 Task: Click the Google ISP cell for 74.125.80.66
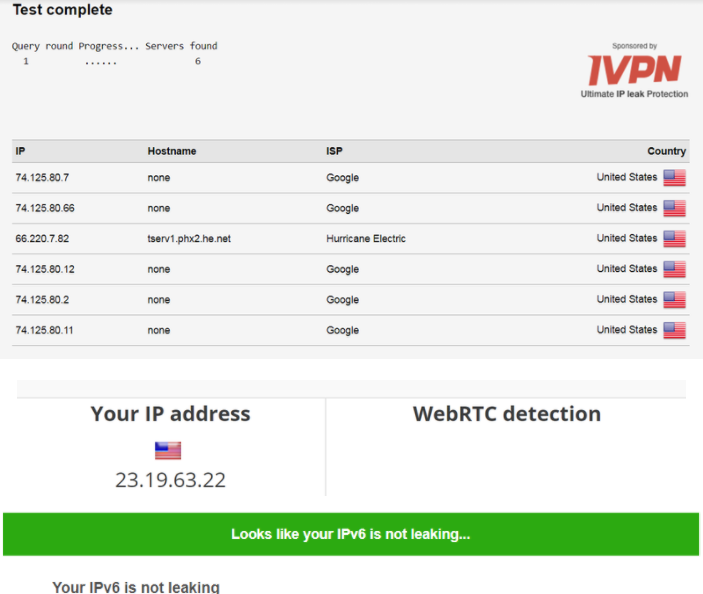click(343, 208)
